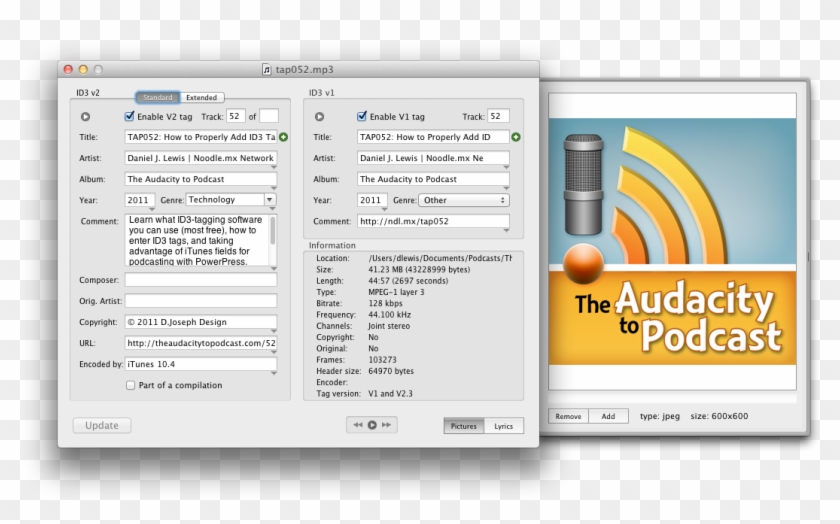The height and width of the screenshot is (524, 840).
Task: Click the music note icon in title bar
Action: [x=266, y=70]
